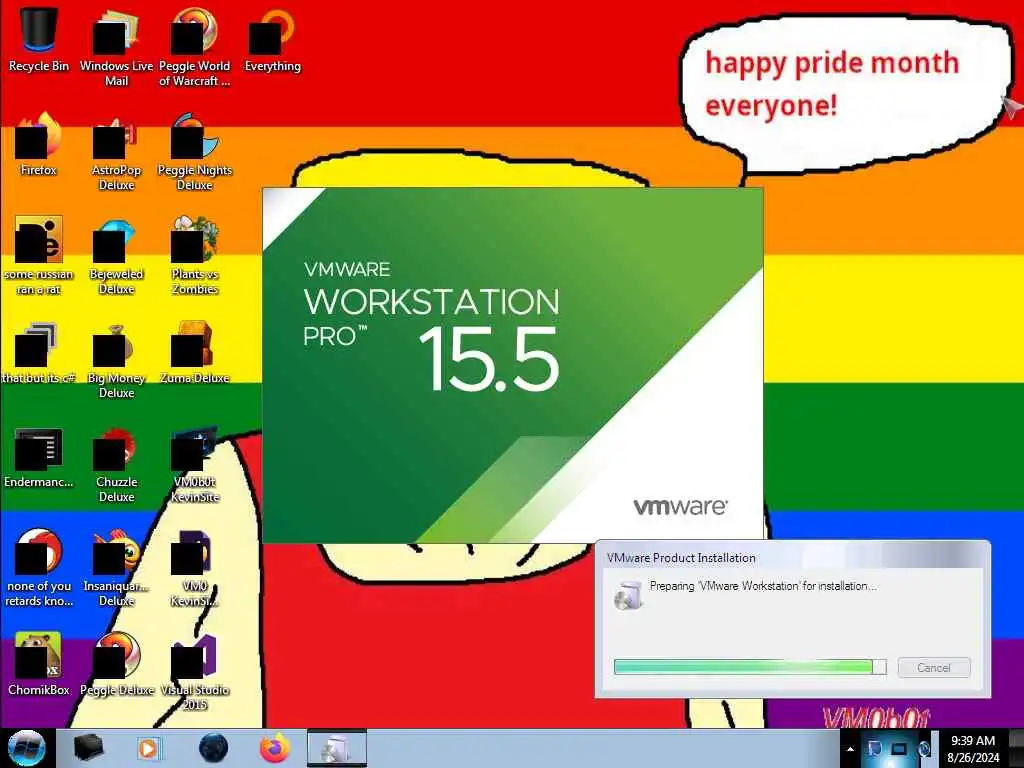Select the 'that but its c#' icon
Image resolution: width=1024 pixels, height=768 pixels.
pyautogui.click(x=39, y=351)
